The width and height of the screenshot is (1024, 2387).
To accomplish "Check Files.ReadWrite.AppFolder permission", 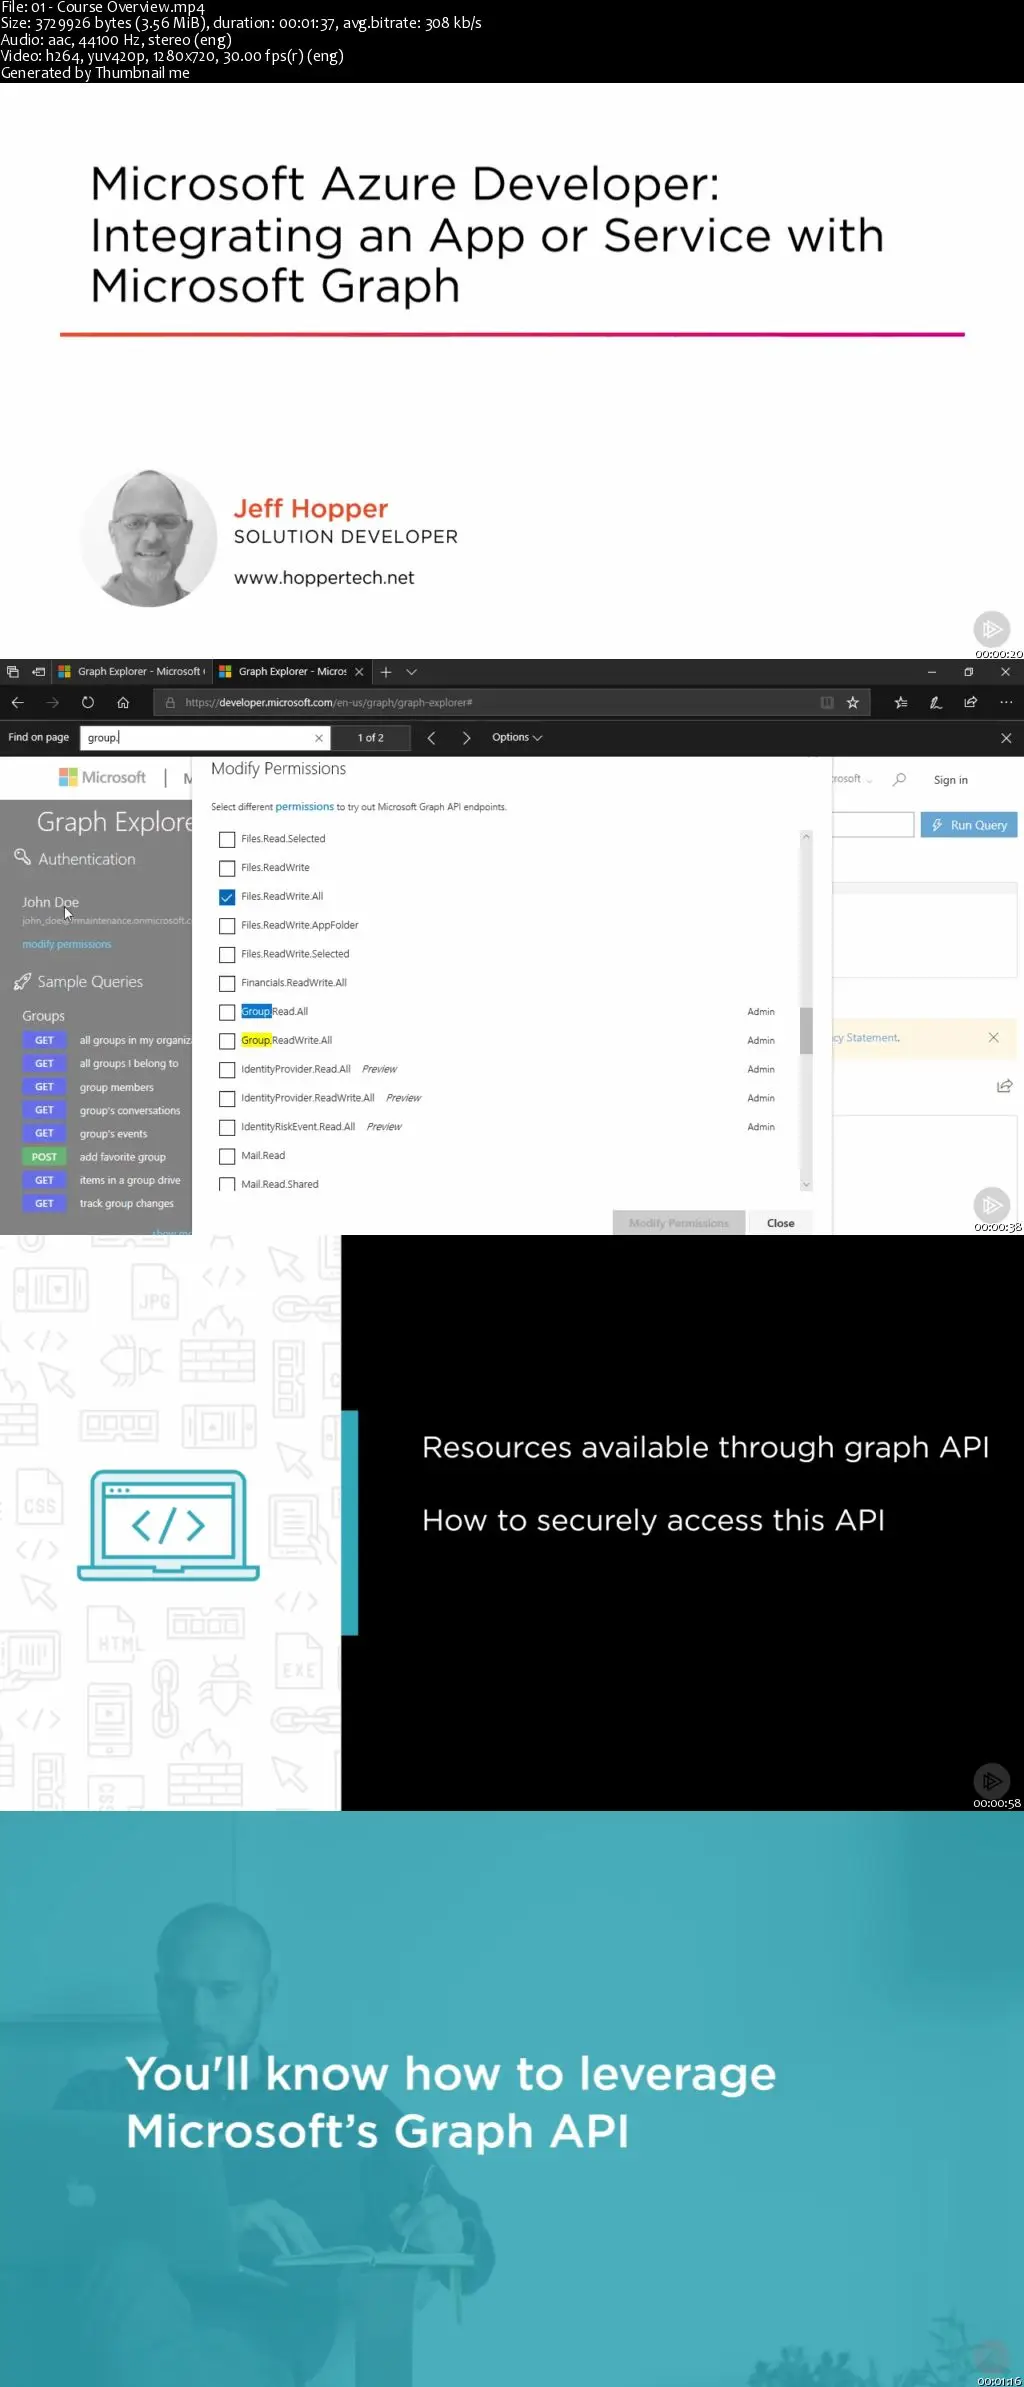I will 227,926.
